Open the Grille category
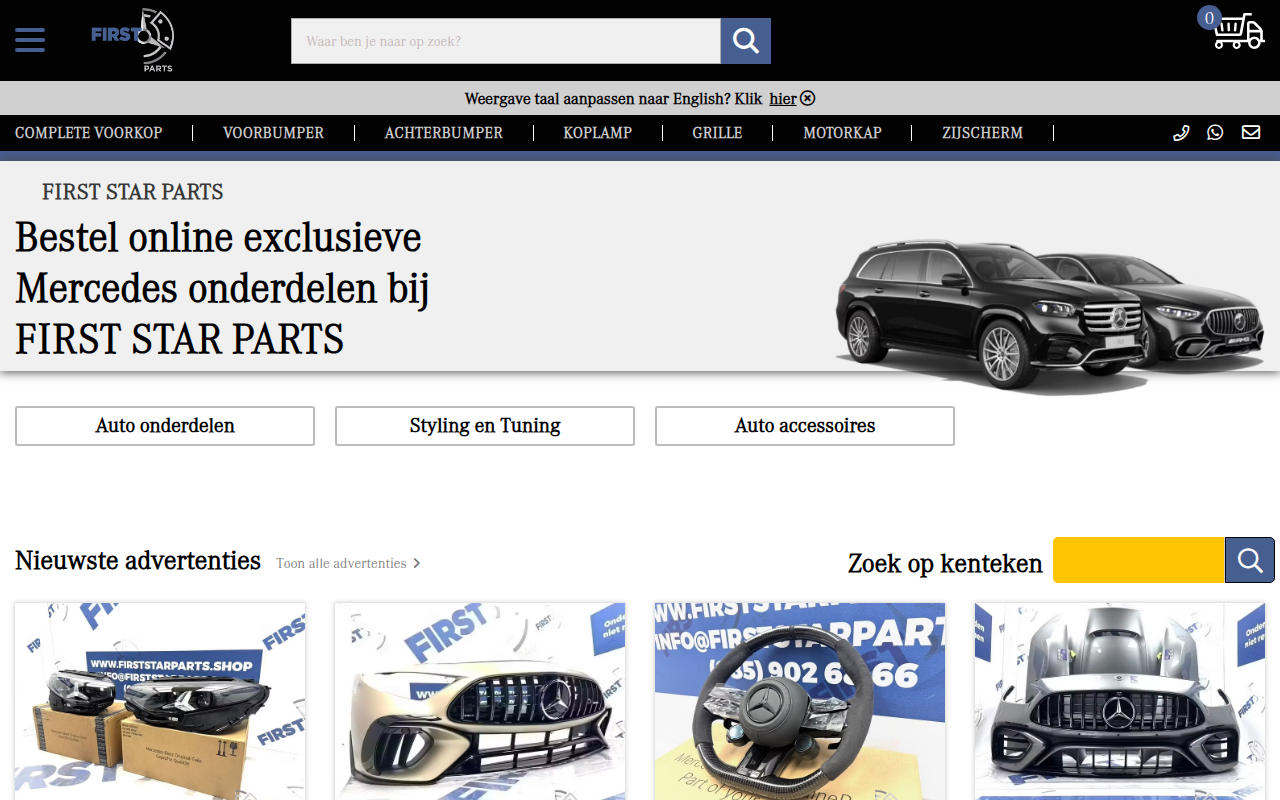The height and width of the screenshot is (800, 1280). tap(717, 133)
